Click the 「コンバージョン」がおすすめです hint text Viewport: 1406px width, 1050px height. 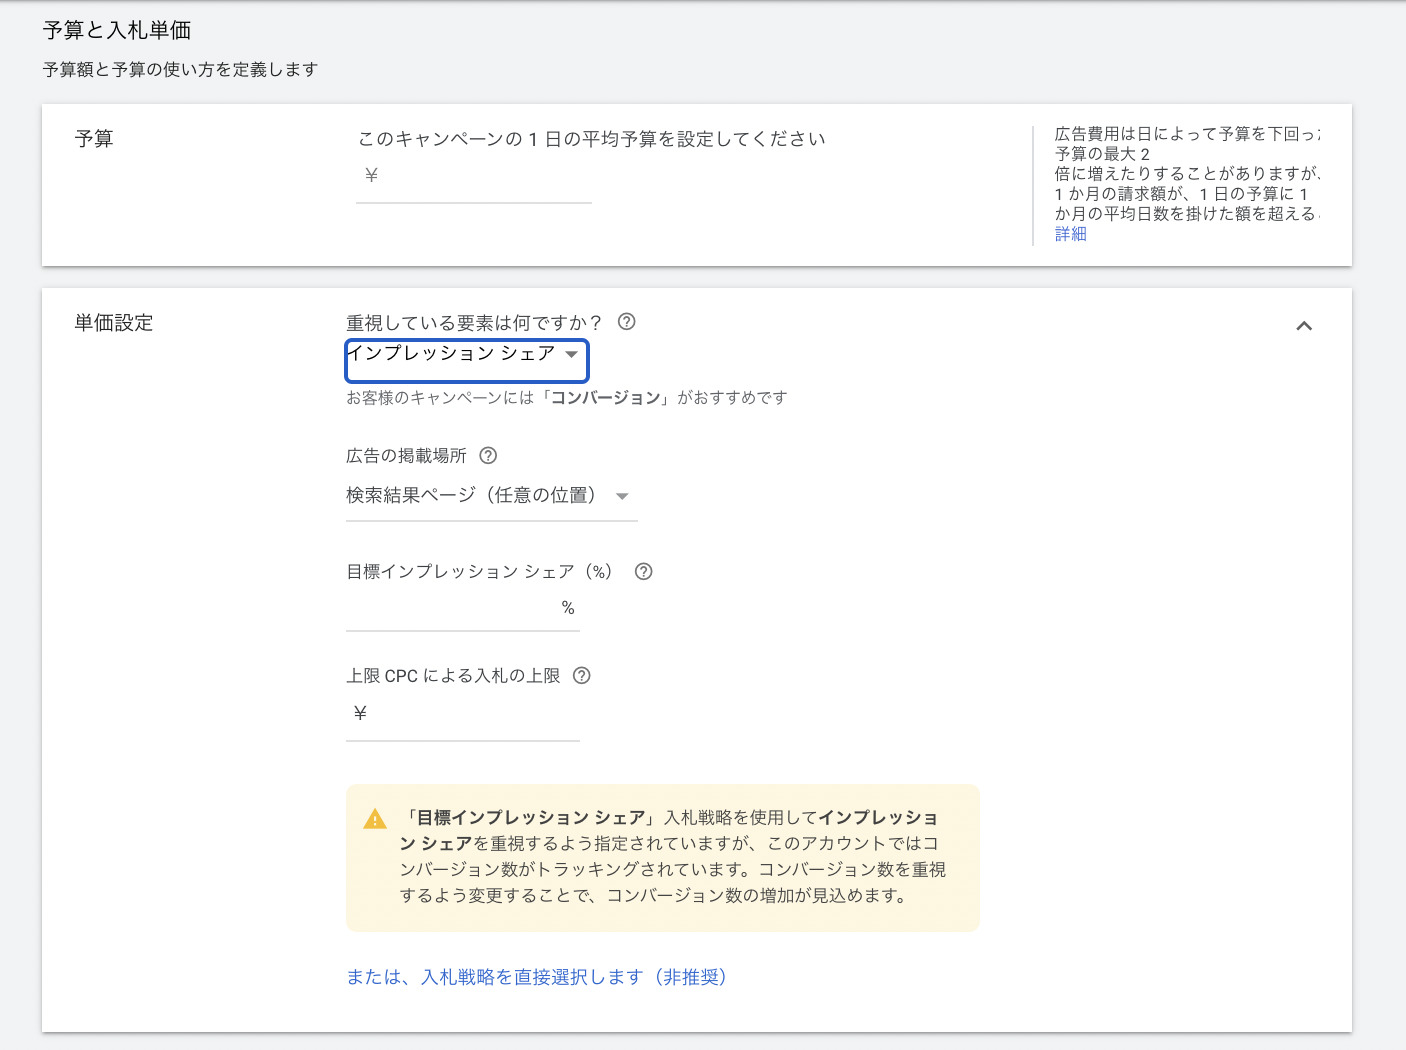(x=566, y=398)
